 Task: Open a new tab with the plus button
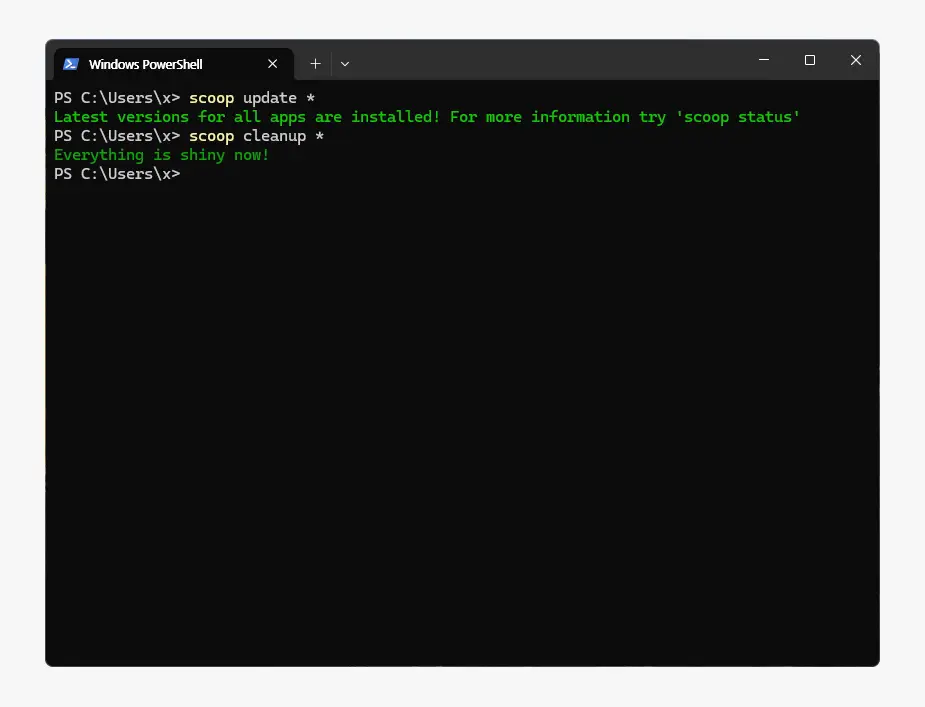[315, 64]
